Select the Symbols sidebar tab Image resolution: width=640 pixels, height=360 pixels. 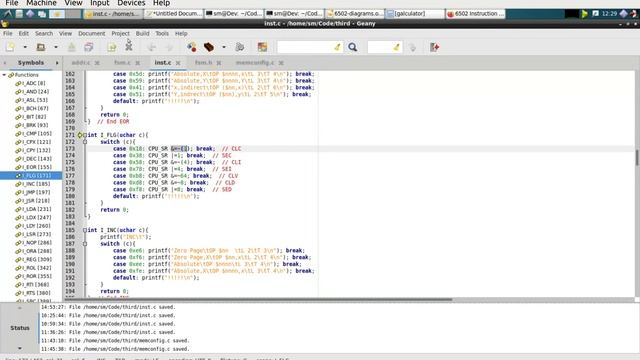coord(31,62)
